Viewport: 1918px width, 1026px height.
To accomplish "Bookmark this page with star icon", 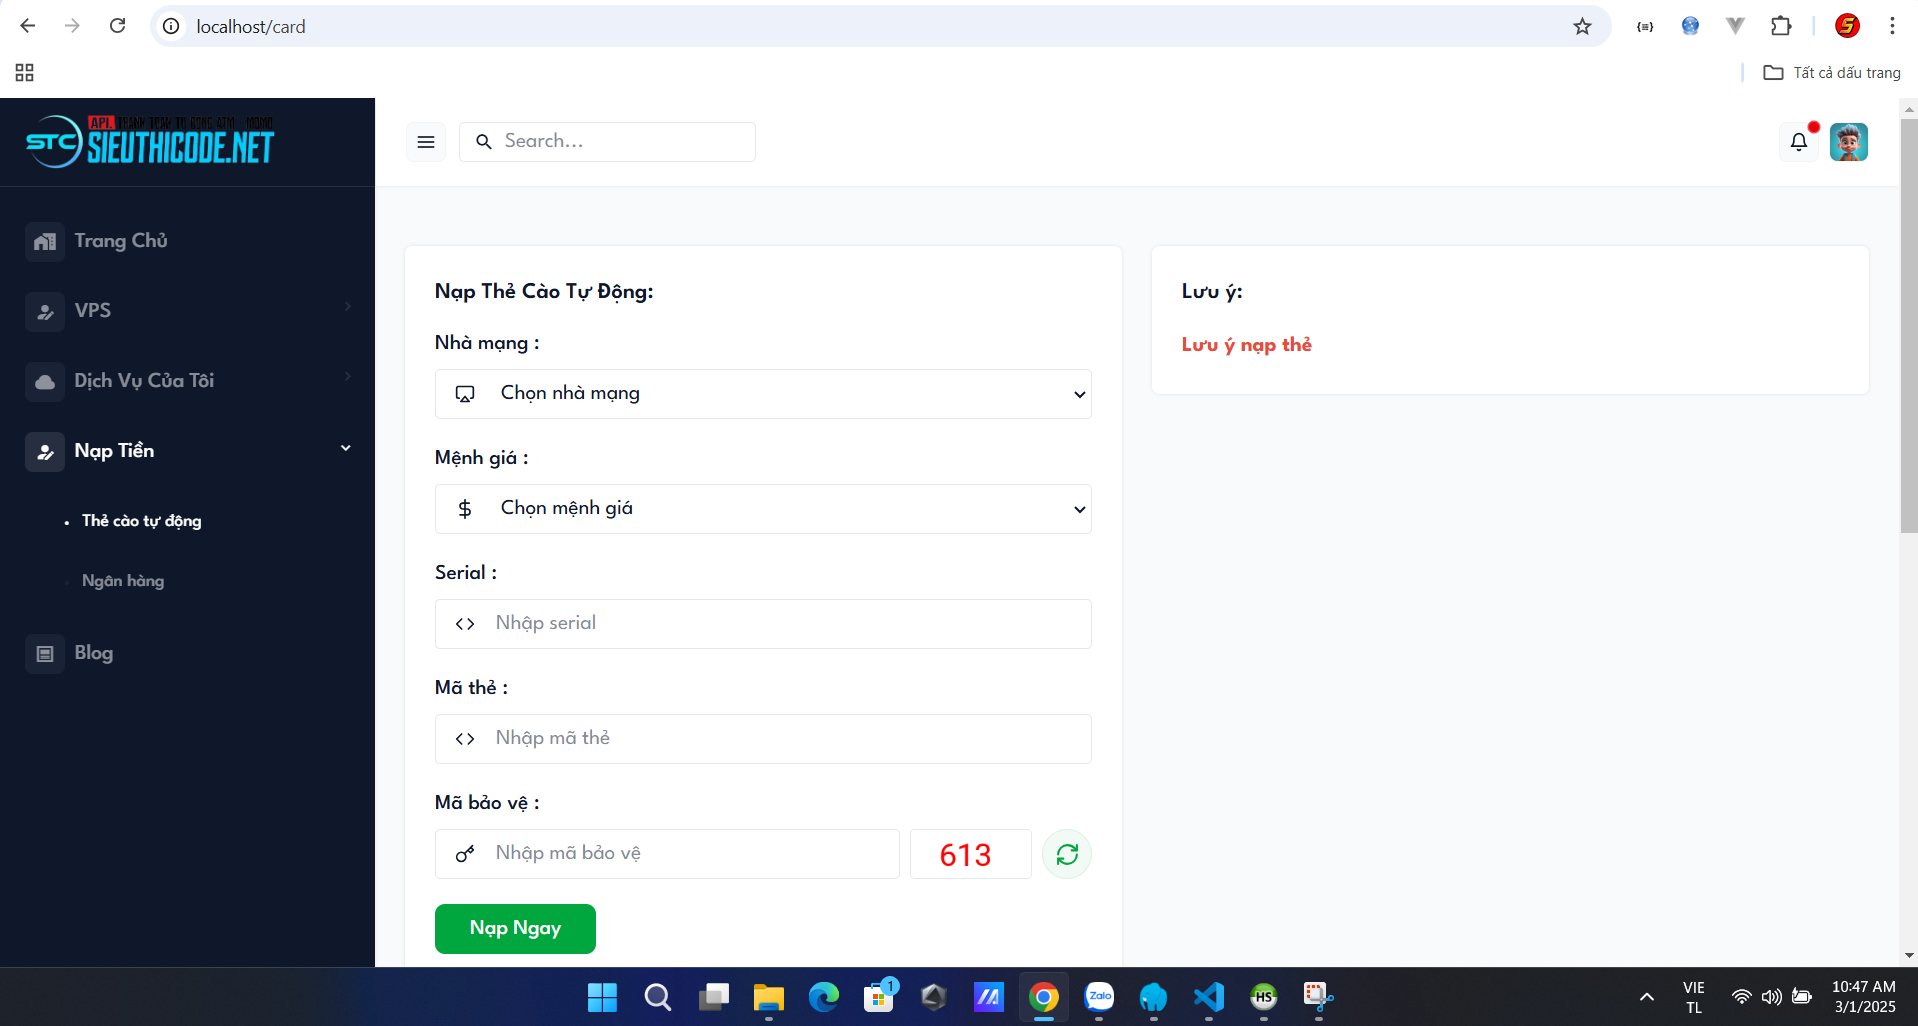I will [x=1582, y=27].
